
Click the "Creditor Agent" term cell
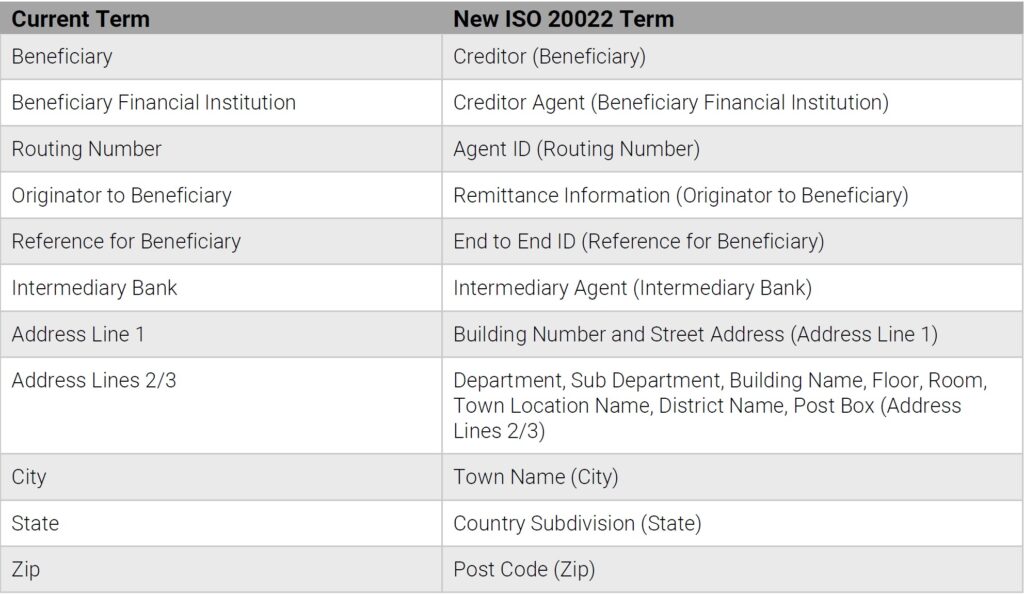tap(670, 103)
